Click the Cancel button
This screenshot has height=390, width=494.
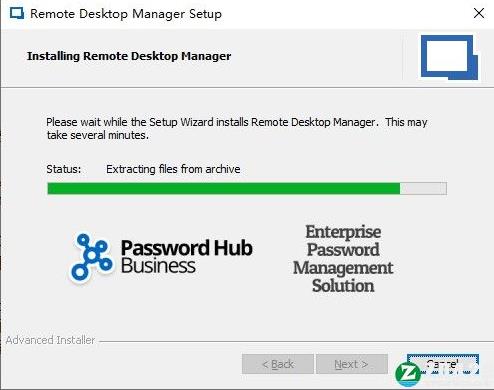click(443, 364)
